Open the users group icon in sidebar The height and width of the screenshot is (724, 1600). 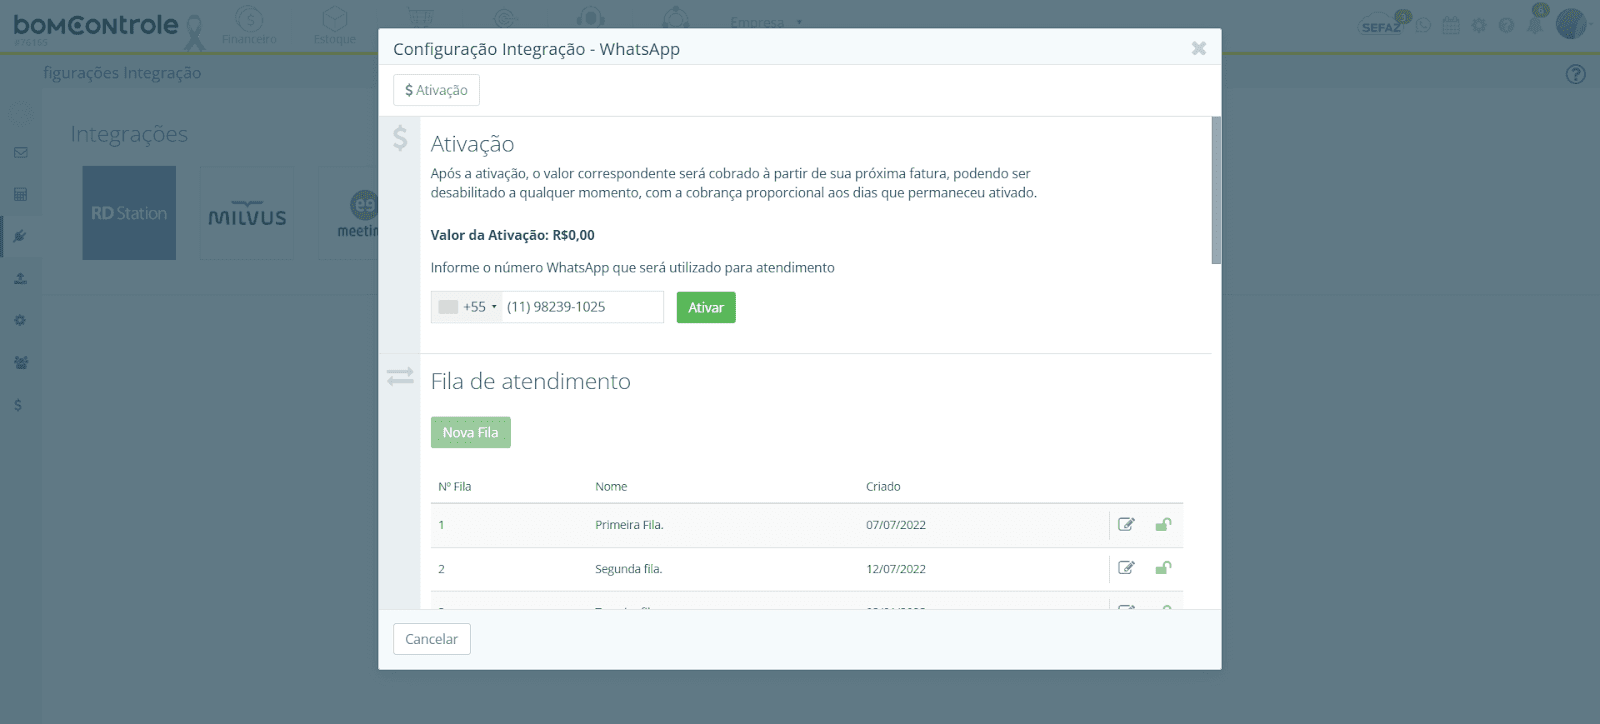(20, 363)
